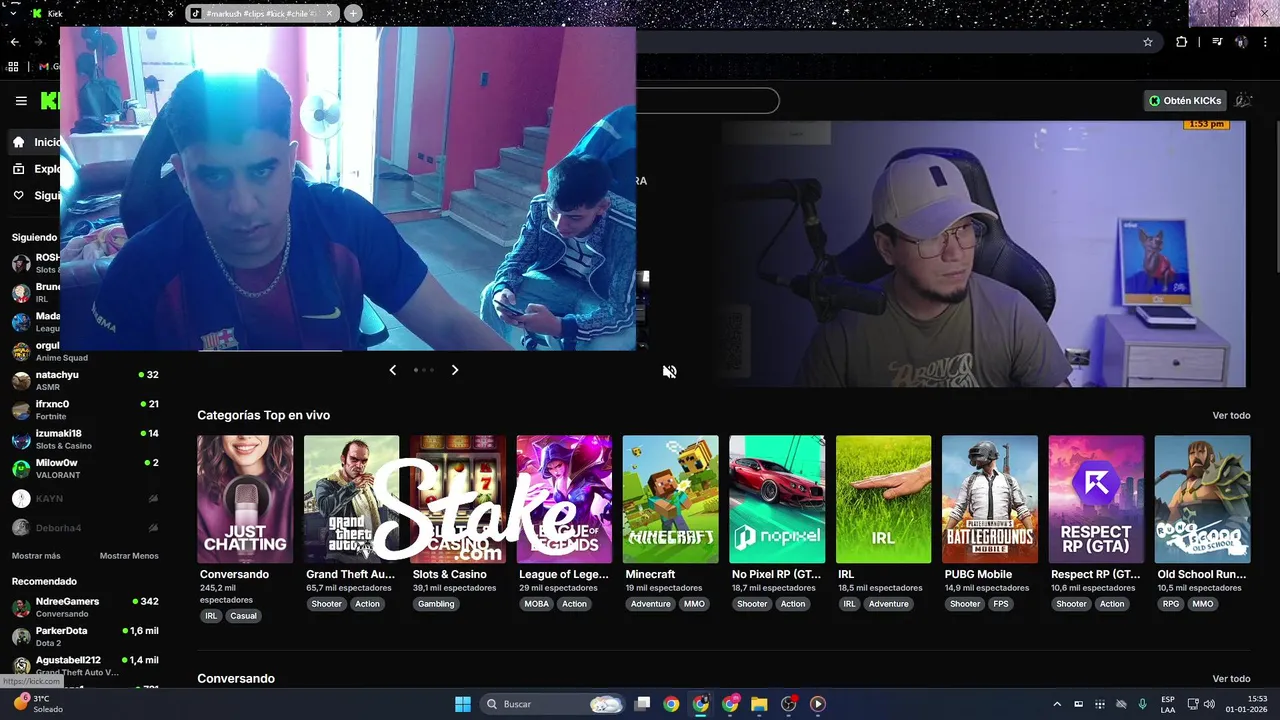Go to Inicio via the home icon

19,142
